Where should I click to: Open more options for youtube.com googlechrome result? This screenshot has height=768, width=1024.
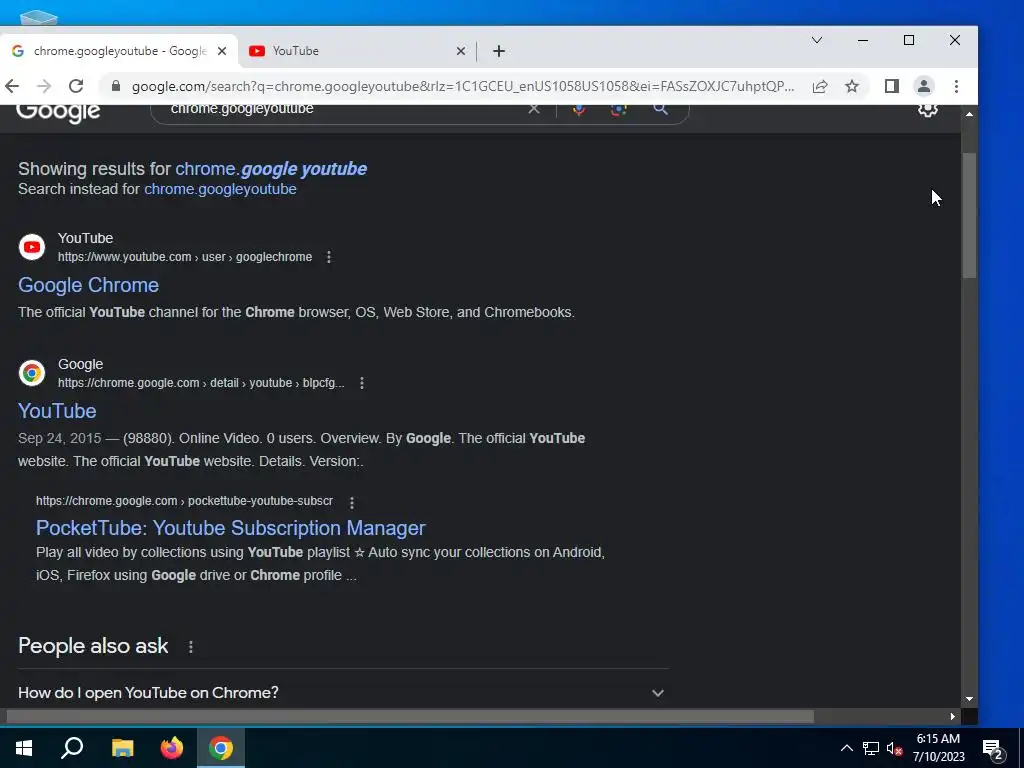coord(329,257)
